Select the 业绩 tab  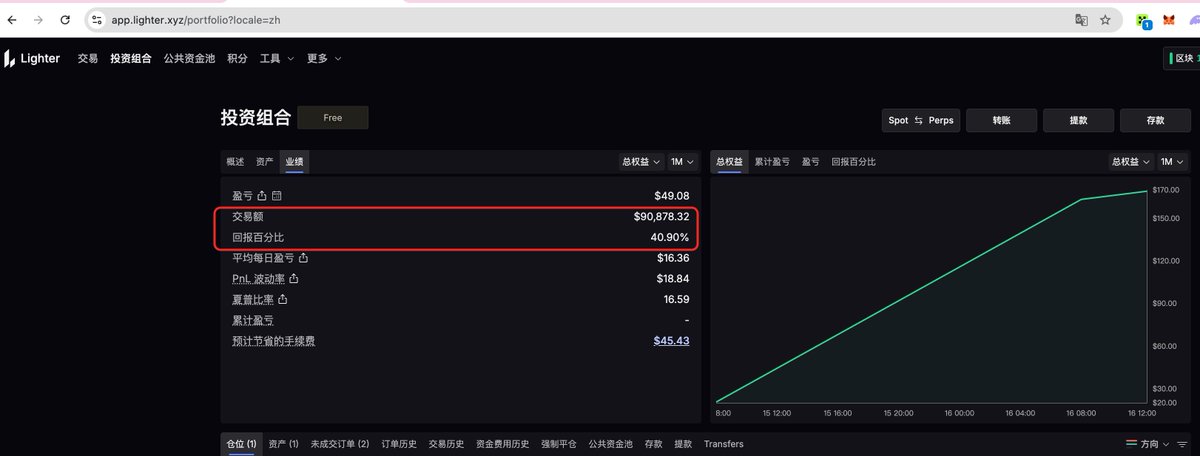[294, 162]
